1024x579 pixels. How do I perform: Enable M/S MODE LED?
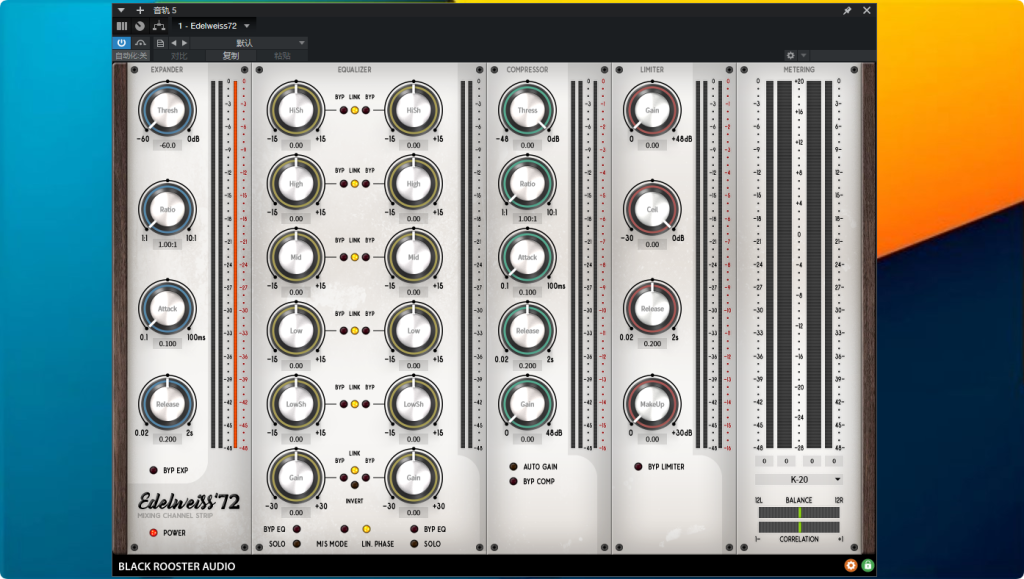click(344, 529)
